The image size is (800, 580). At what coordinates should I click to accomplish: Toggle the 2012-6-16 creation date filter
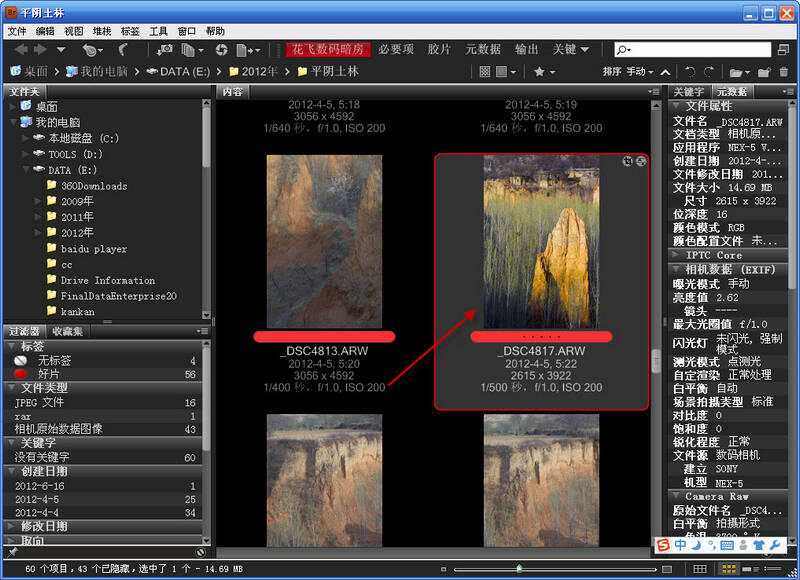106,486
